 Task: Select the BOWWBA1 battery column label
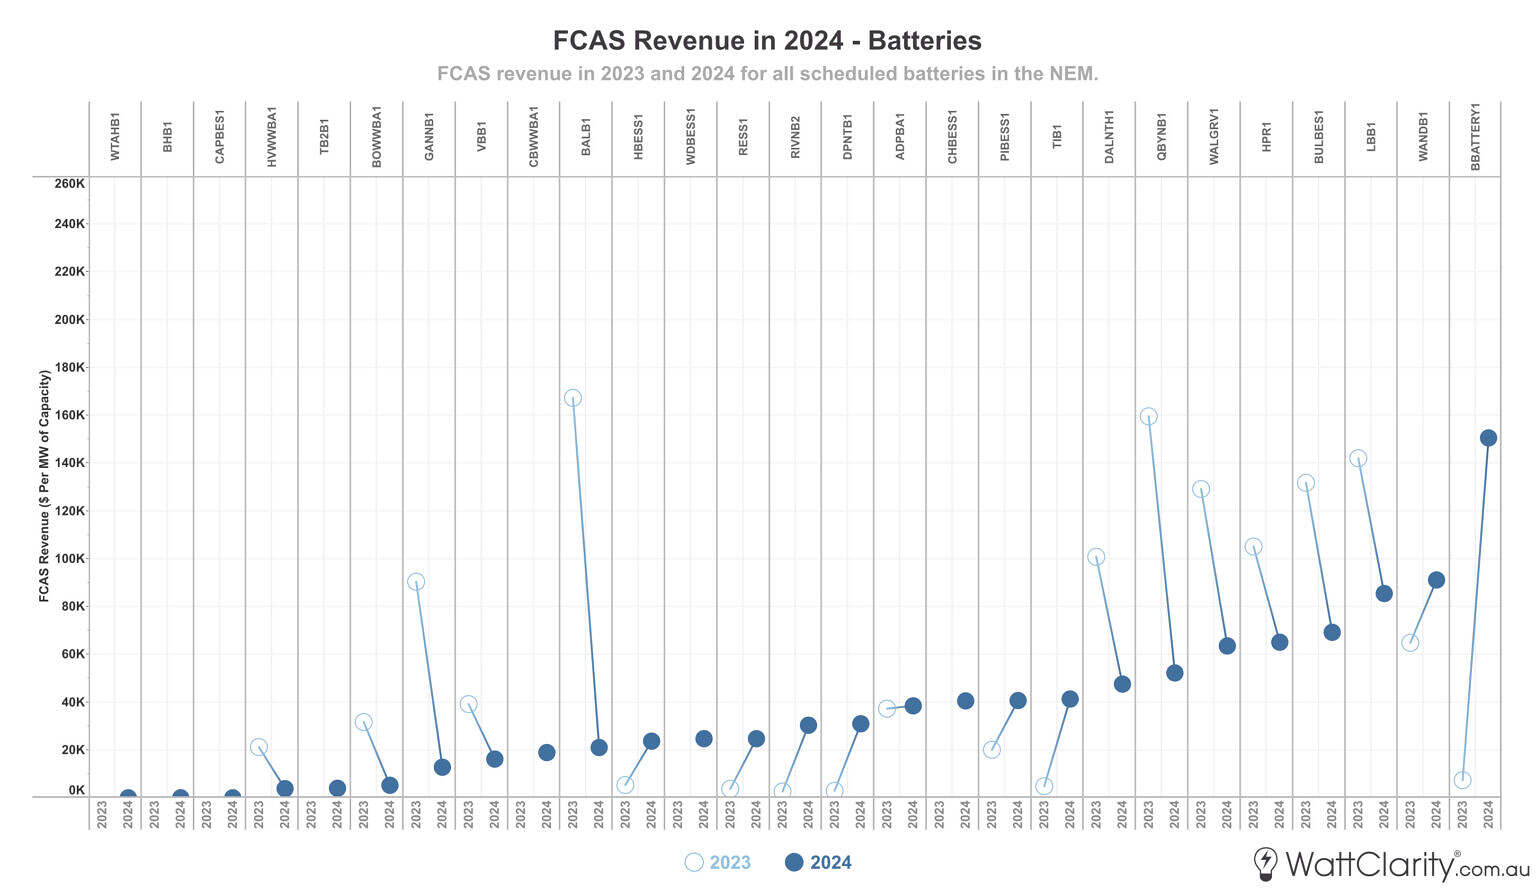point(377,135)
